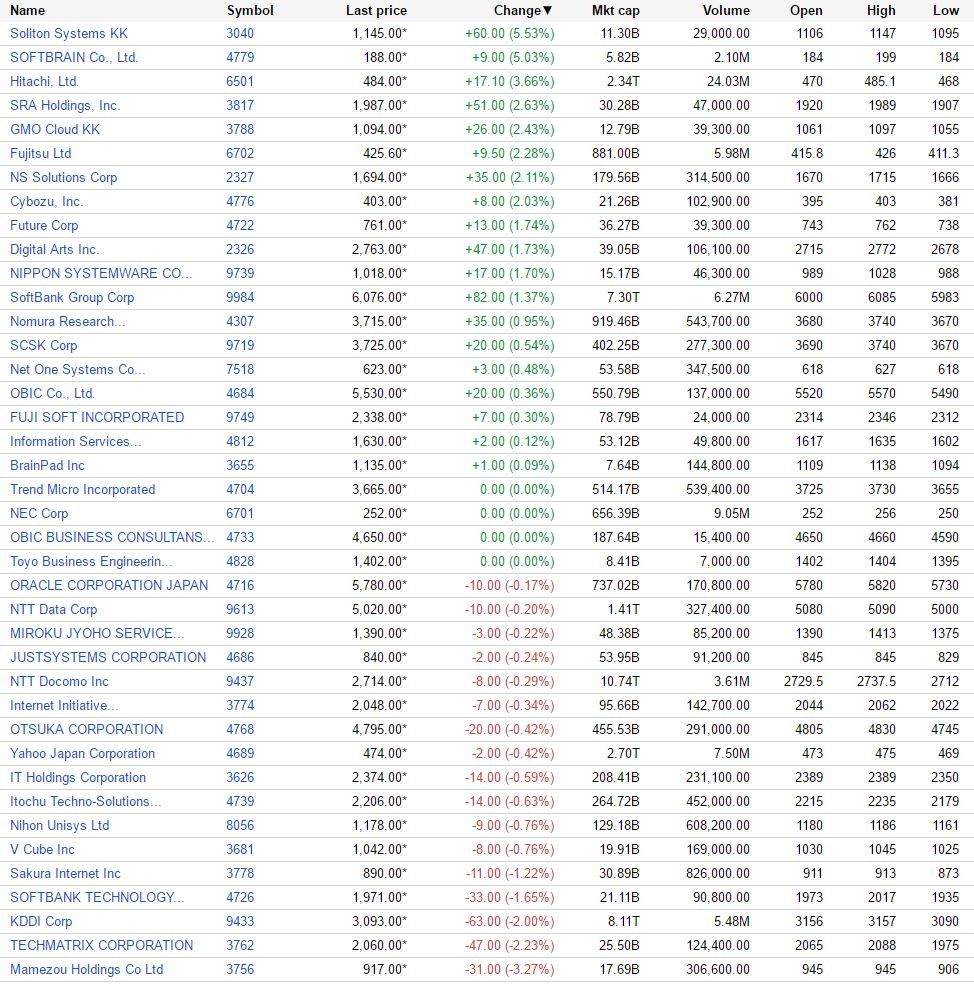The width and height of the screenshot is (974, 984).
Task: Open Cybozu, Inc. company link
Action: 46,201
